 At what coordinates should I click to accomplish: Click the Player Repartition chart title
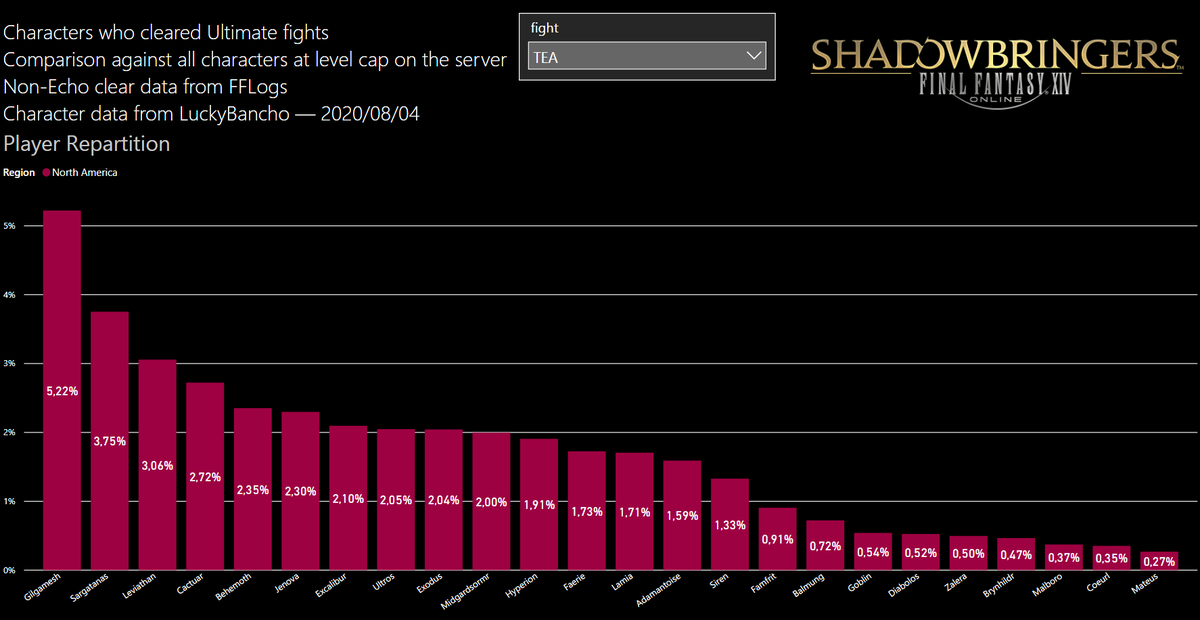[x=87, y=144]
